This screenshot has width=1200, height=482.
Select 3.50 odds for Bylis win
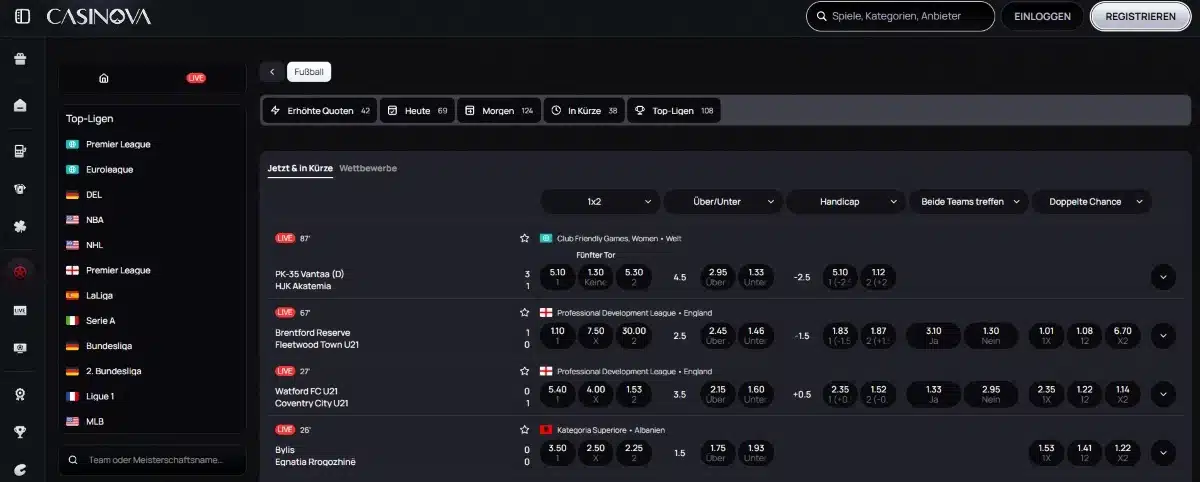click(x=557, y=453)
